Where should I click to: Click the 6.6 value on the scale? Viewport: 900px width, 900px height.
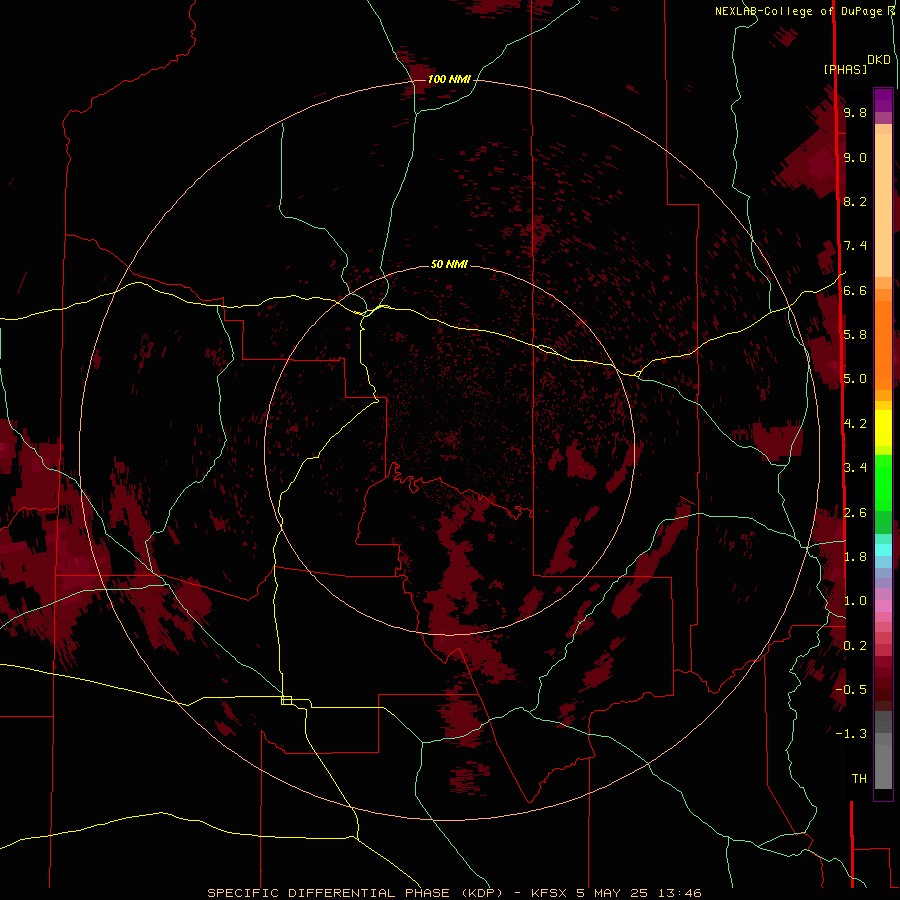[x=855, y=290]
